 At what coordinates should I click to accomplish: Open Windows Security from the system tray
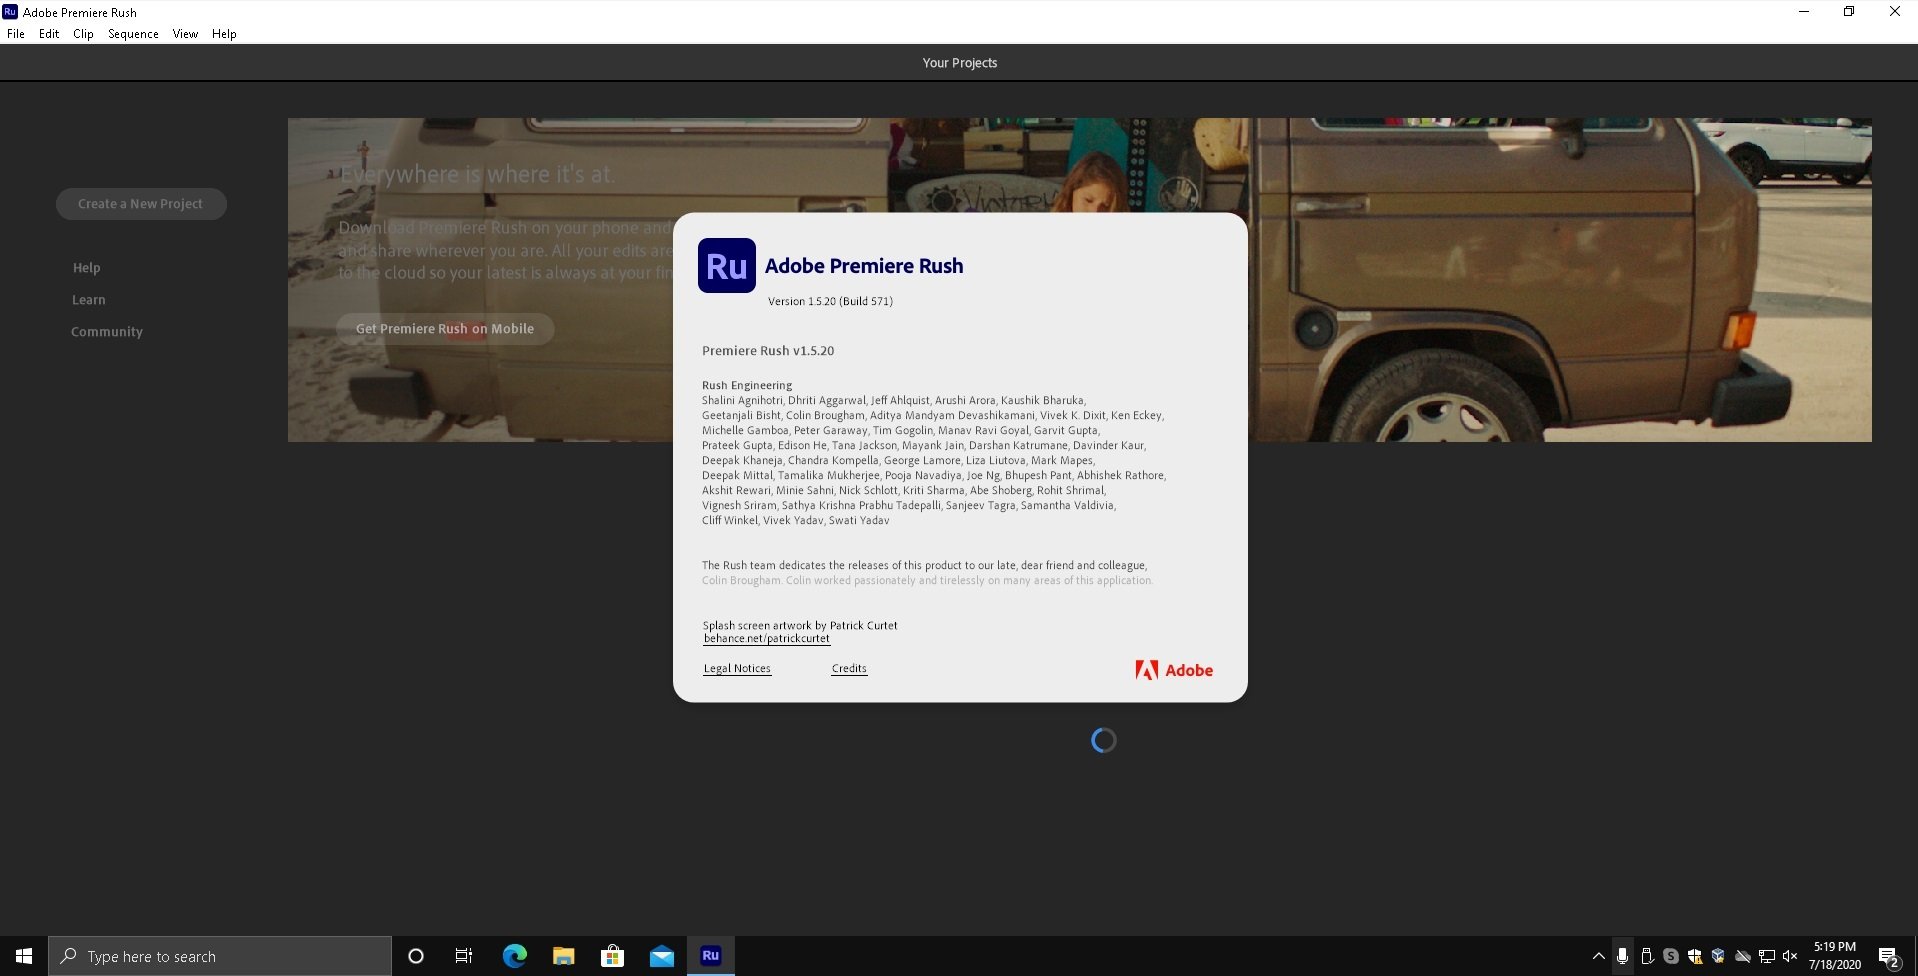tap(1695, 956)
